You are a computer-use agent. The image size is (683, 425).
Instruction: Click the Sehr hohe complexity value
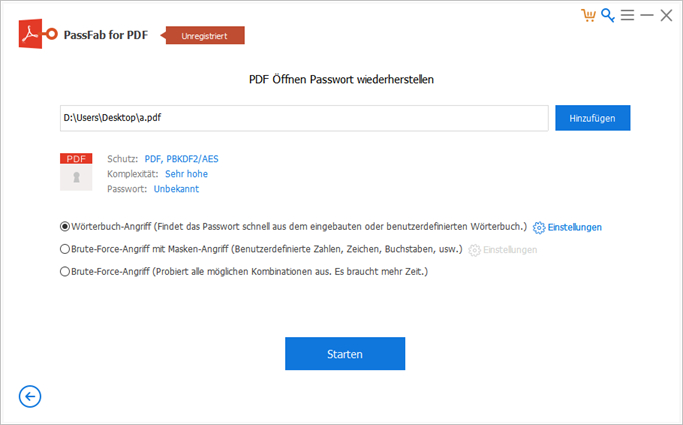pos(186,173)
